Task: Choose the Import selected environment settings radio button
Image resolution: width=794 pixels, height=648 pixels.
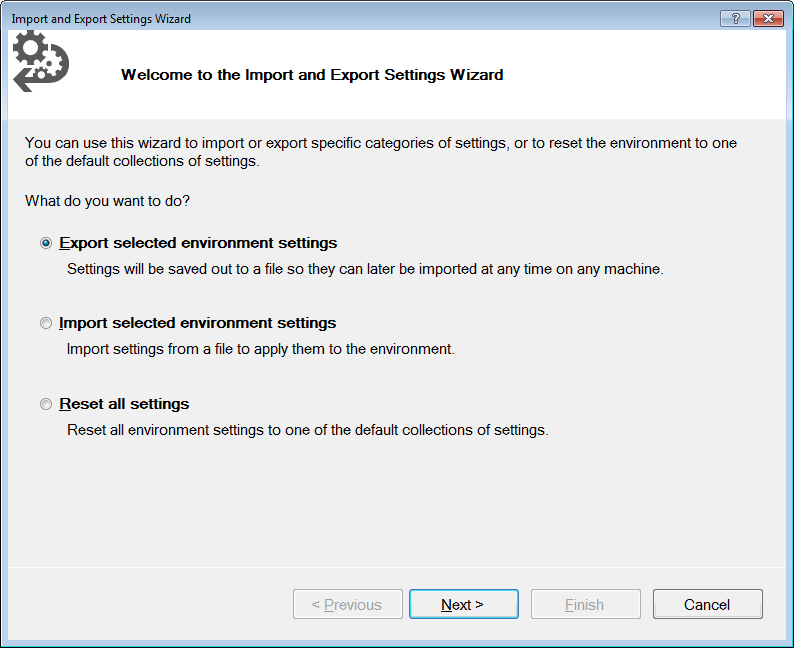Action: tap(46, 323)
